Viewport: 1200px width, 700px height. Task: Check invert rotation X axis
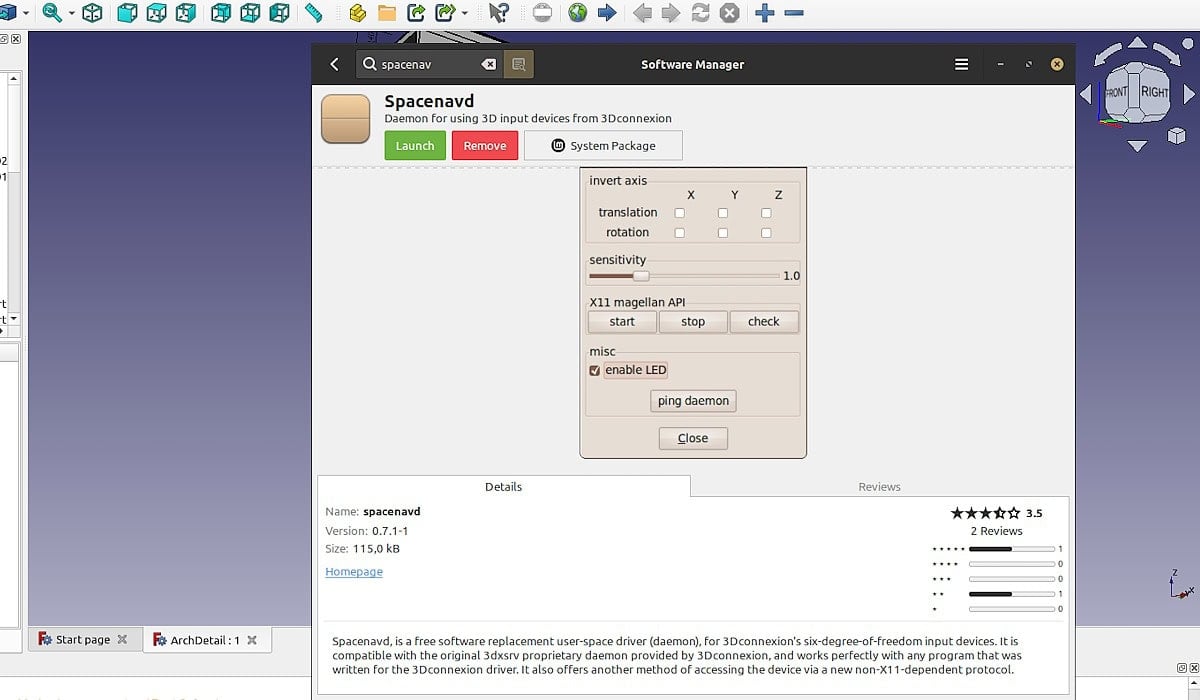click(680, 233)
